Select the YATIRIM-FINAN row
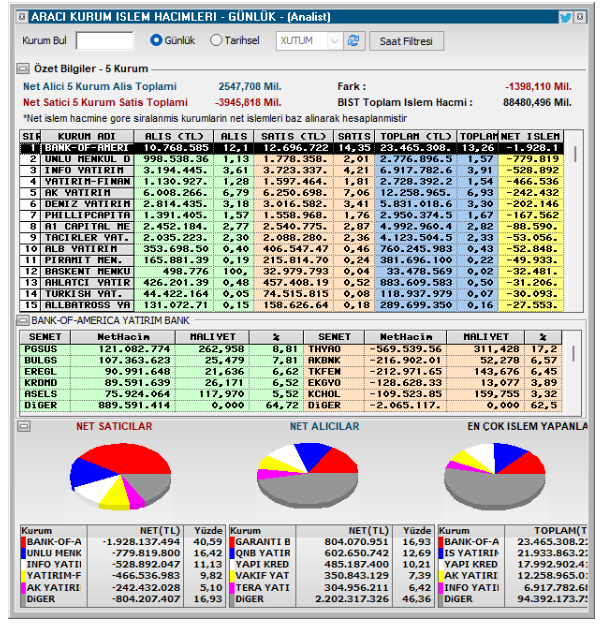This screenshot has width=606, height=628. (x=292, y=181)
